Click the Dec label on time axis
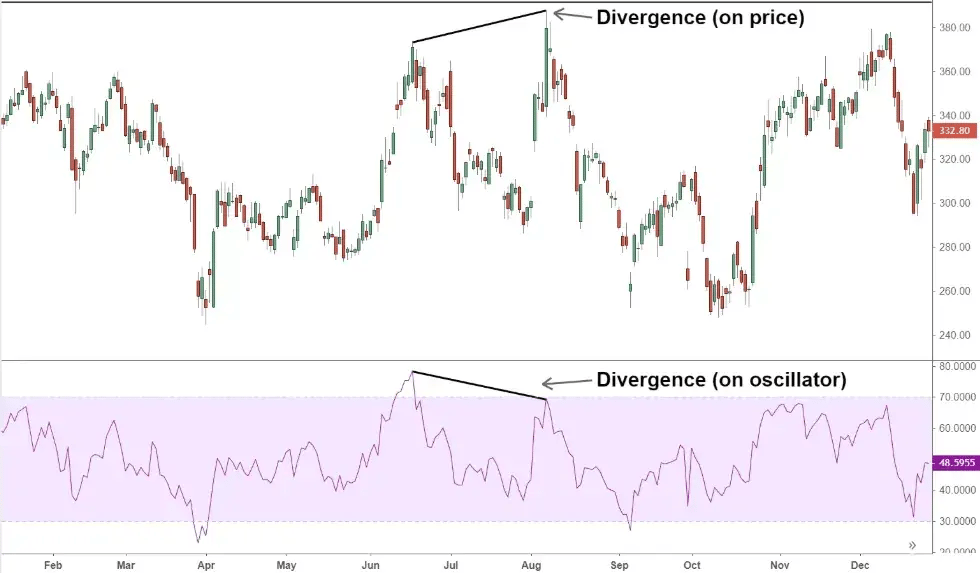Screen dimensions: 980x573 click(x=860, y=563)
